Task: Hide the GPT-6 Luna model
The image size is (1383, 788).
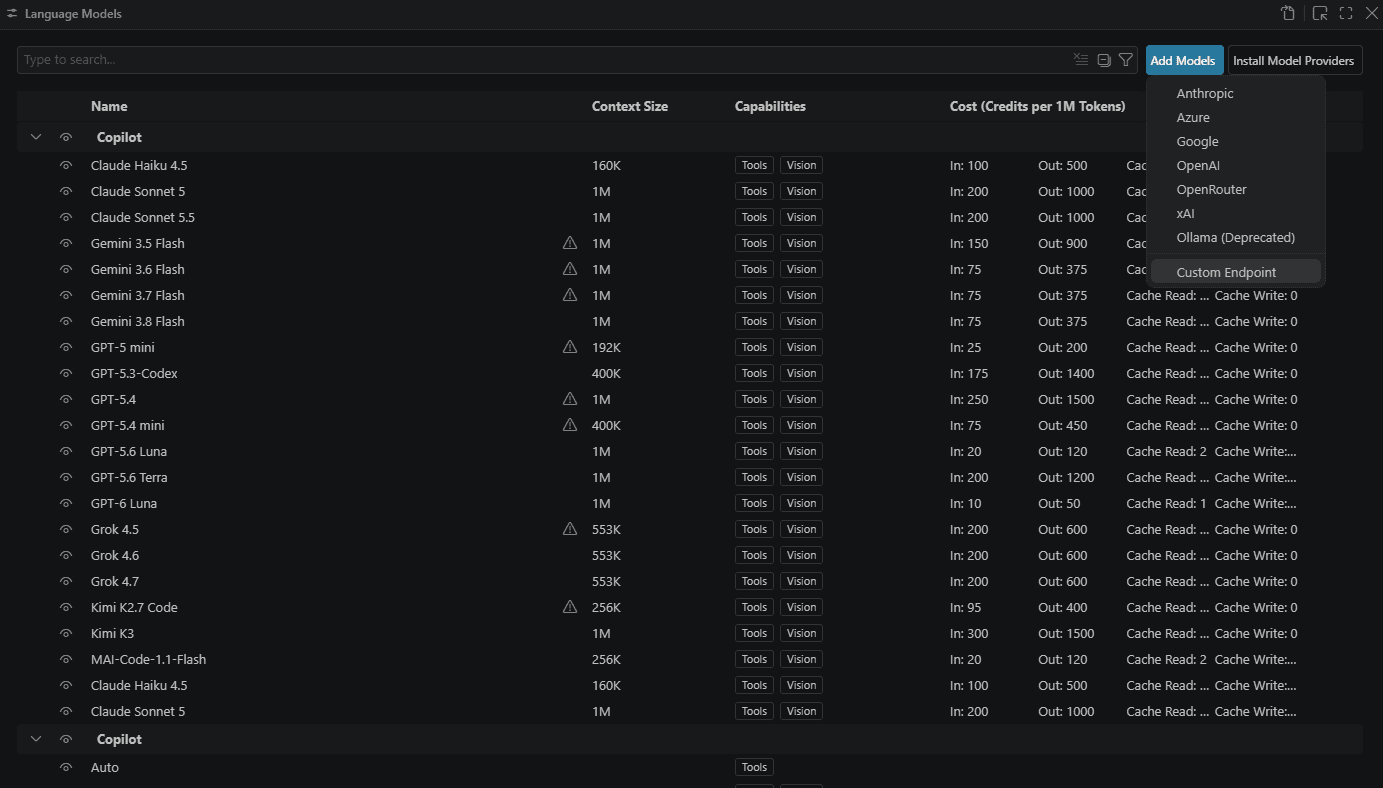Action: coord(66,503)
